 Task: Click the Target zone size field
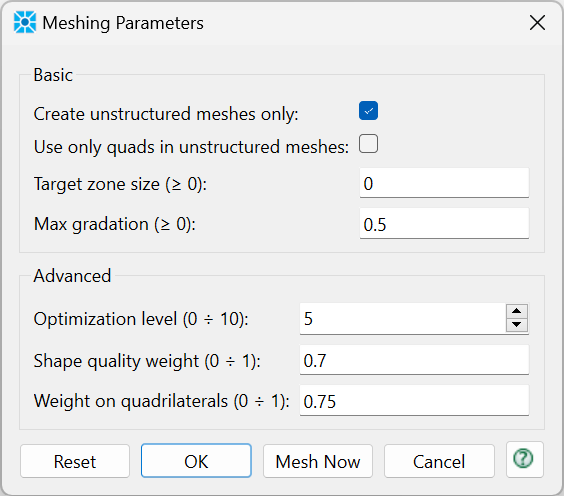tap(444, 183)
